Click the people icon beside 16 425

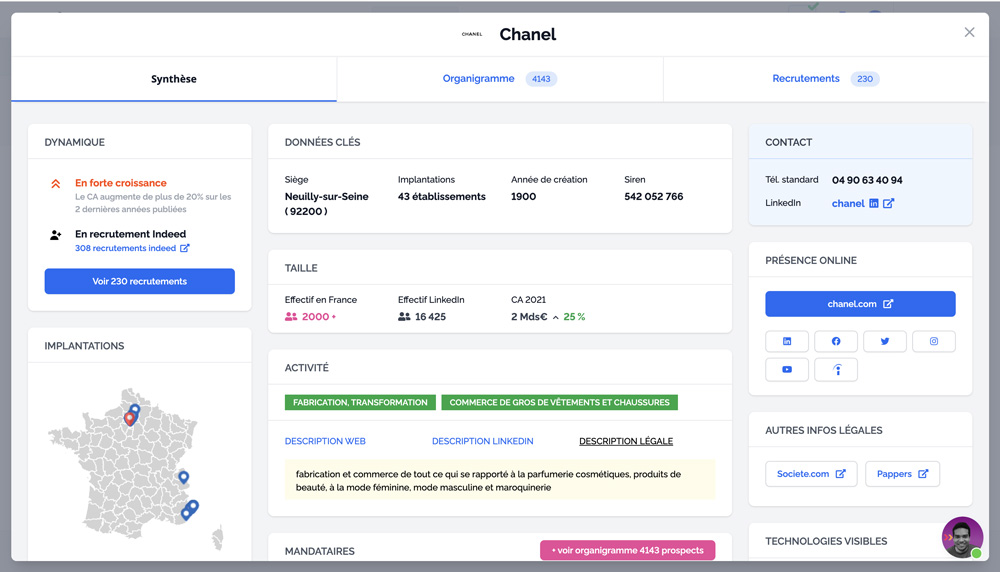(404, 316)
